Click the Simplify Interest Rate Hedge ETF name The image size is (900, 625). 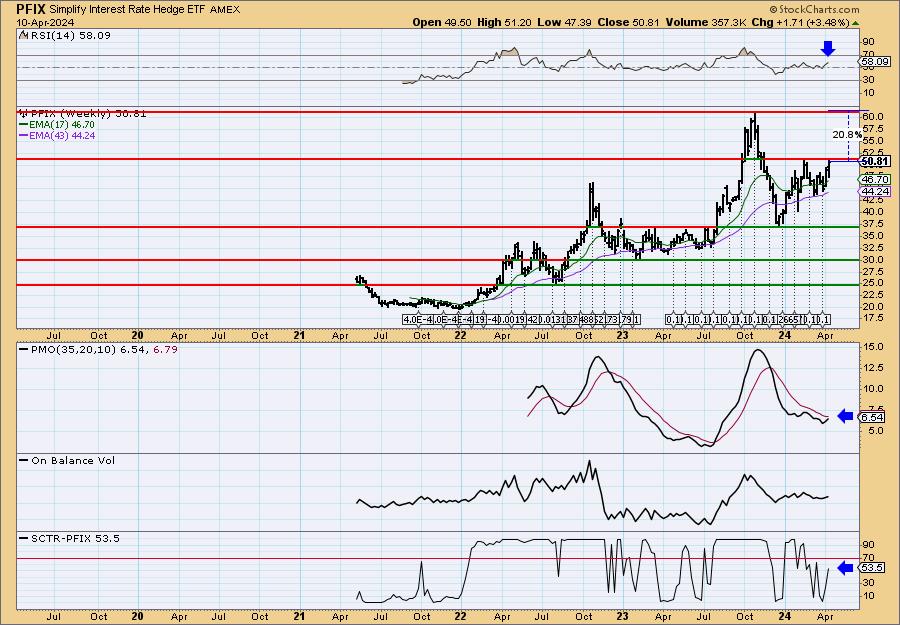tap(128, 9)
